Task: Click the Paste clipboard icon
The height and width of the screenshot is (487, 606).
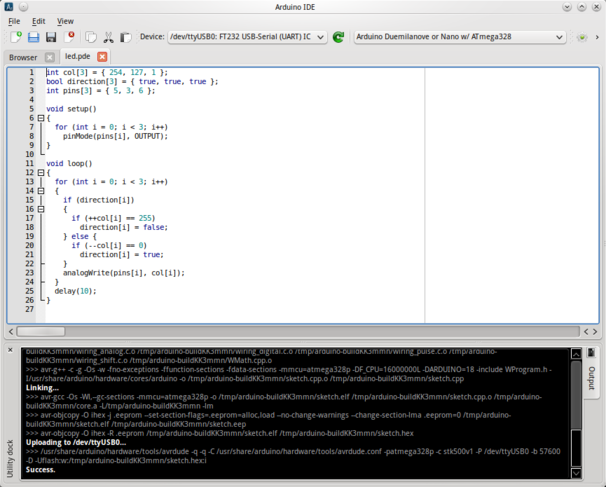Action: tap(126, 37)
